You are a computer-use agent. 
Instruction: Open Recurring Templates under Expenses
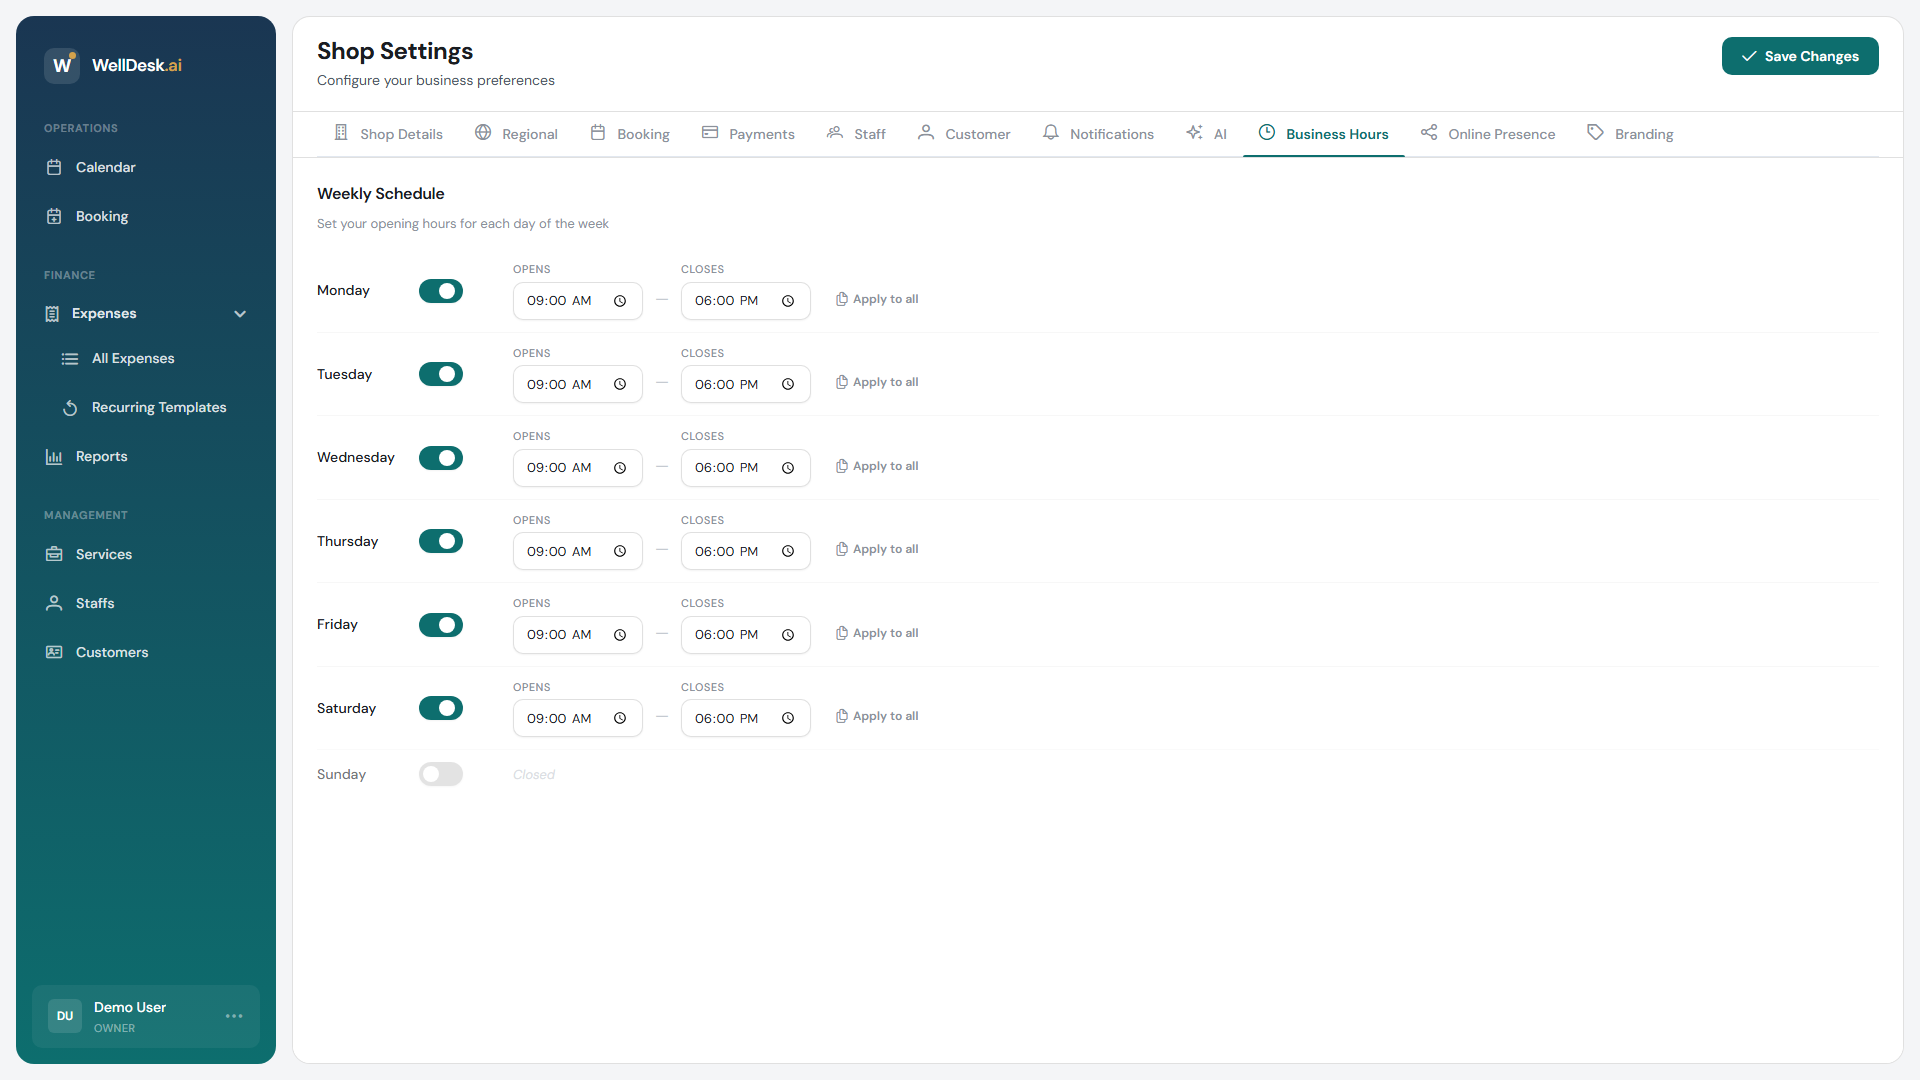(158, 407)
